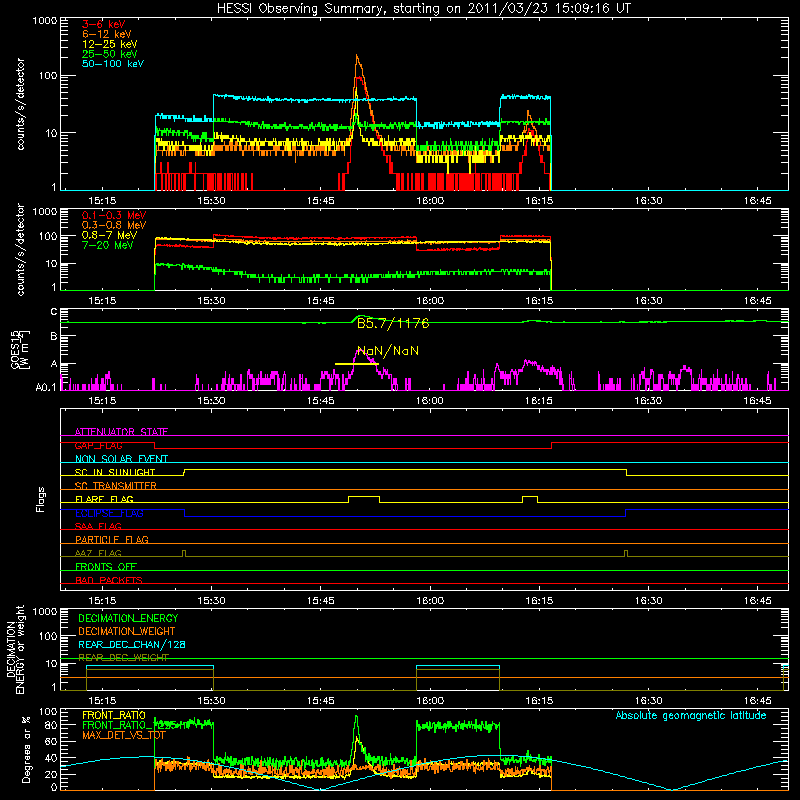Select the GAP_FLAG label
The height and width of the screenshot is (800, 800).
(x=98, y=445)
